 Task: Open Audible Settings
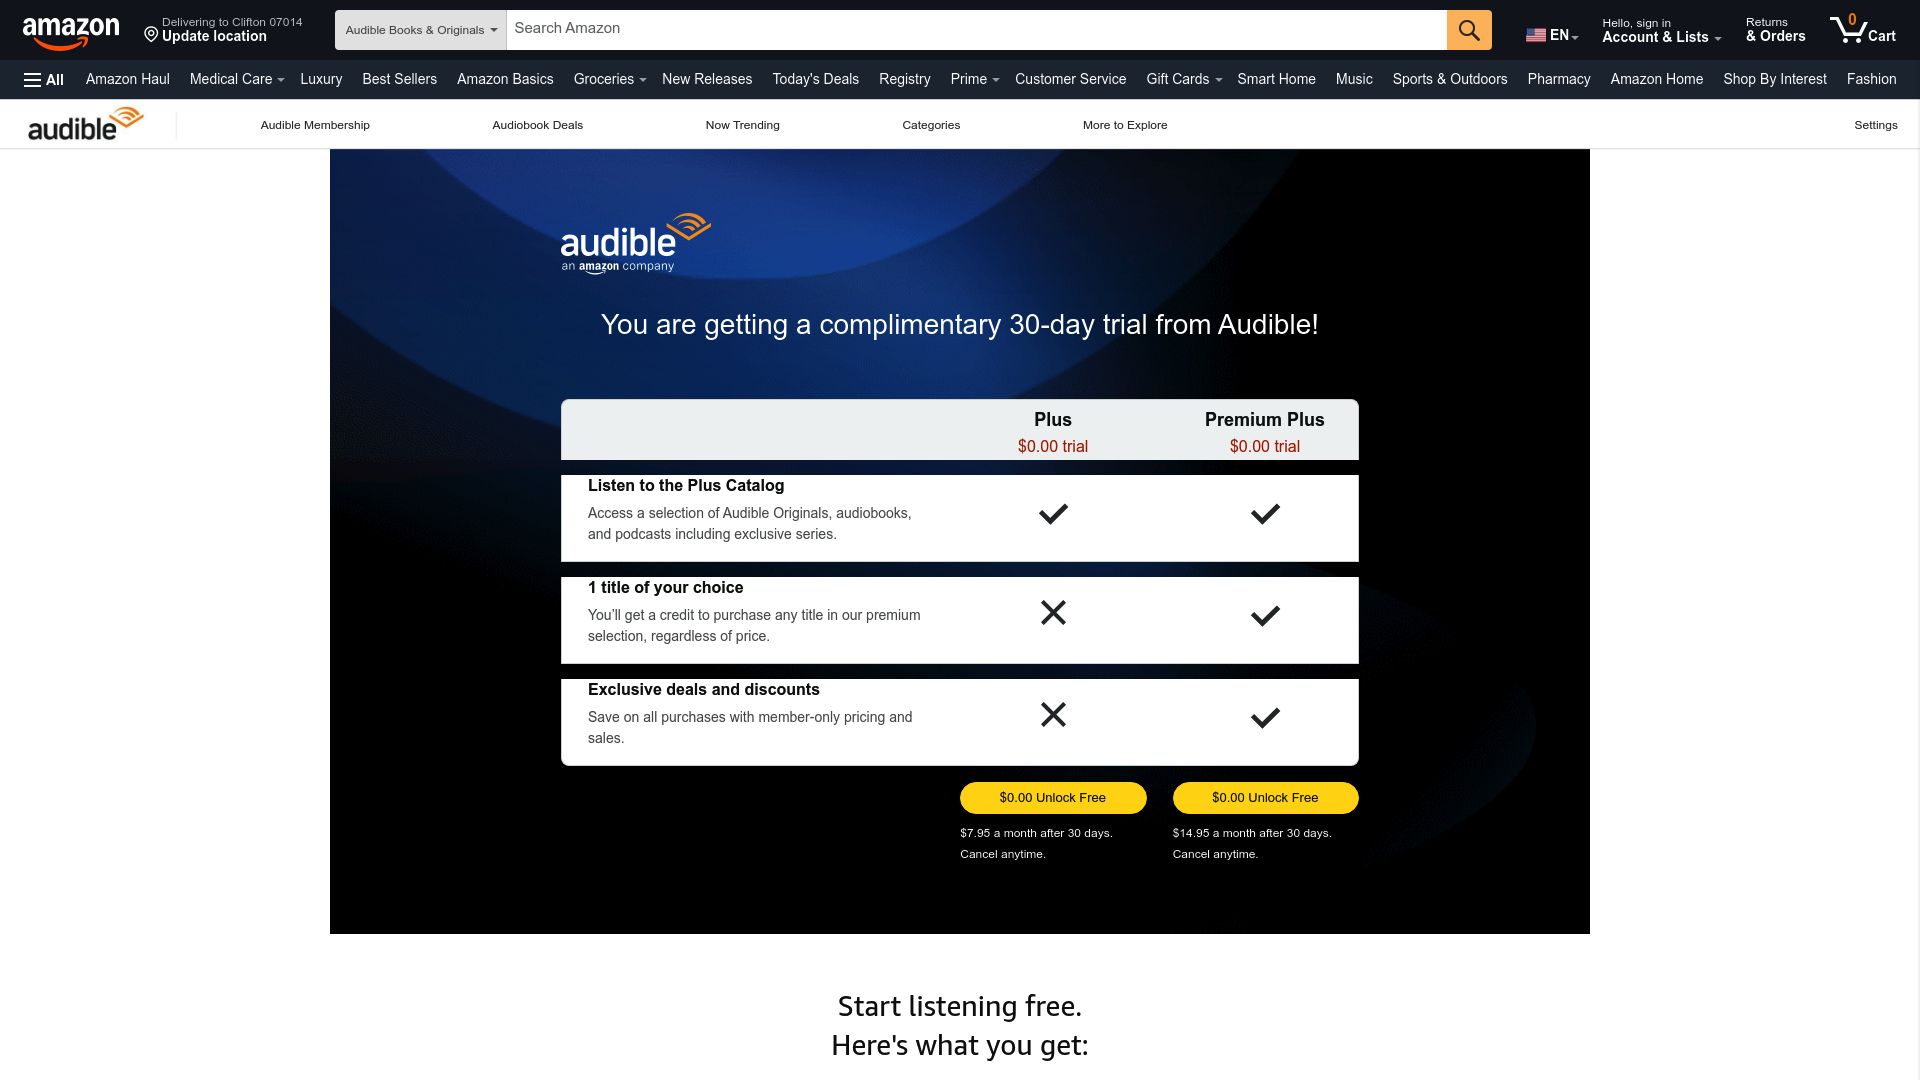point(1875,125)
